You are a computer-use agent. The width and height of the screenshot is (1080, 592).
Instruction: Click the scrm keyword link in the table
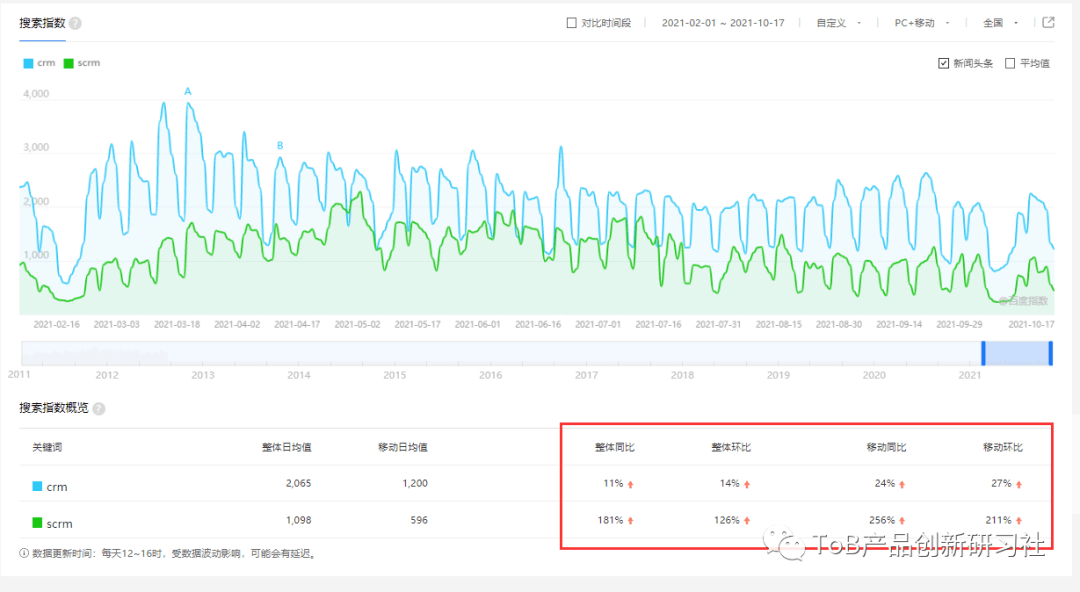(58, 522)
